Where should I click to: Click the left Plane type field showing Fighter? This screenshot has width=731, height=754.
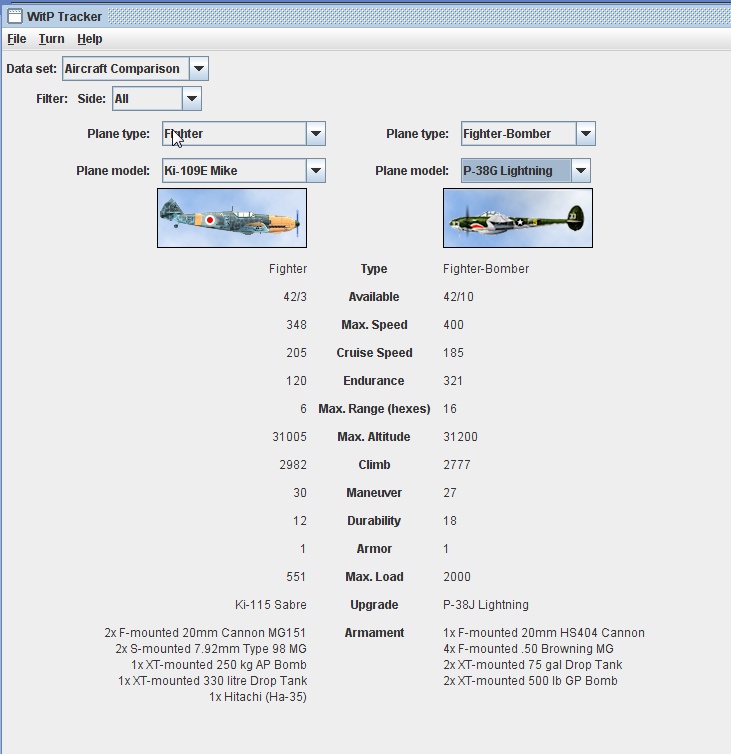tap(235, 134)
